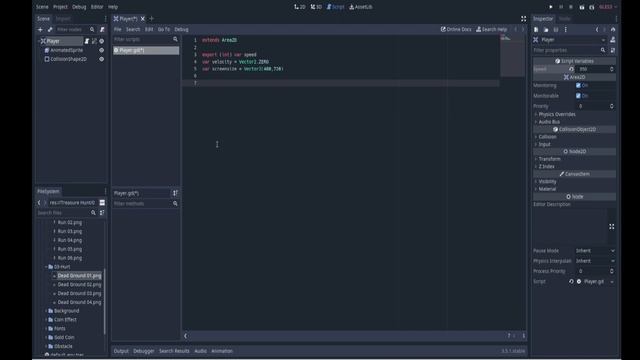Open the top Debug menu
Viewport: 640px width, 360px height.
coord(79,7)
